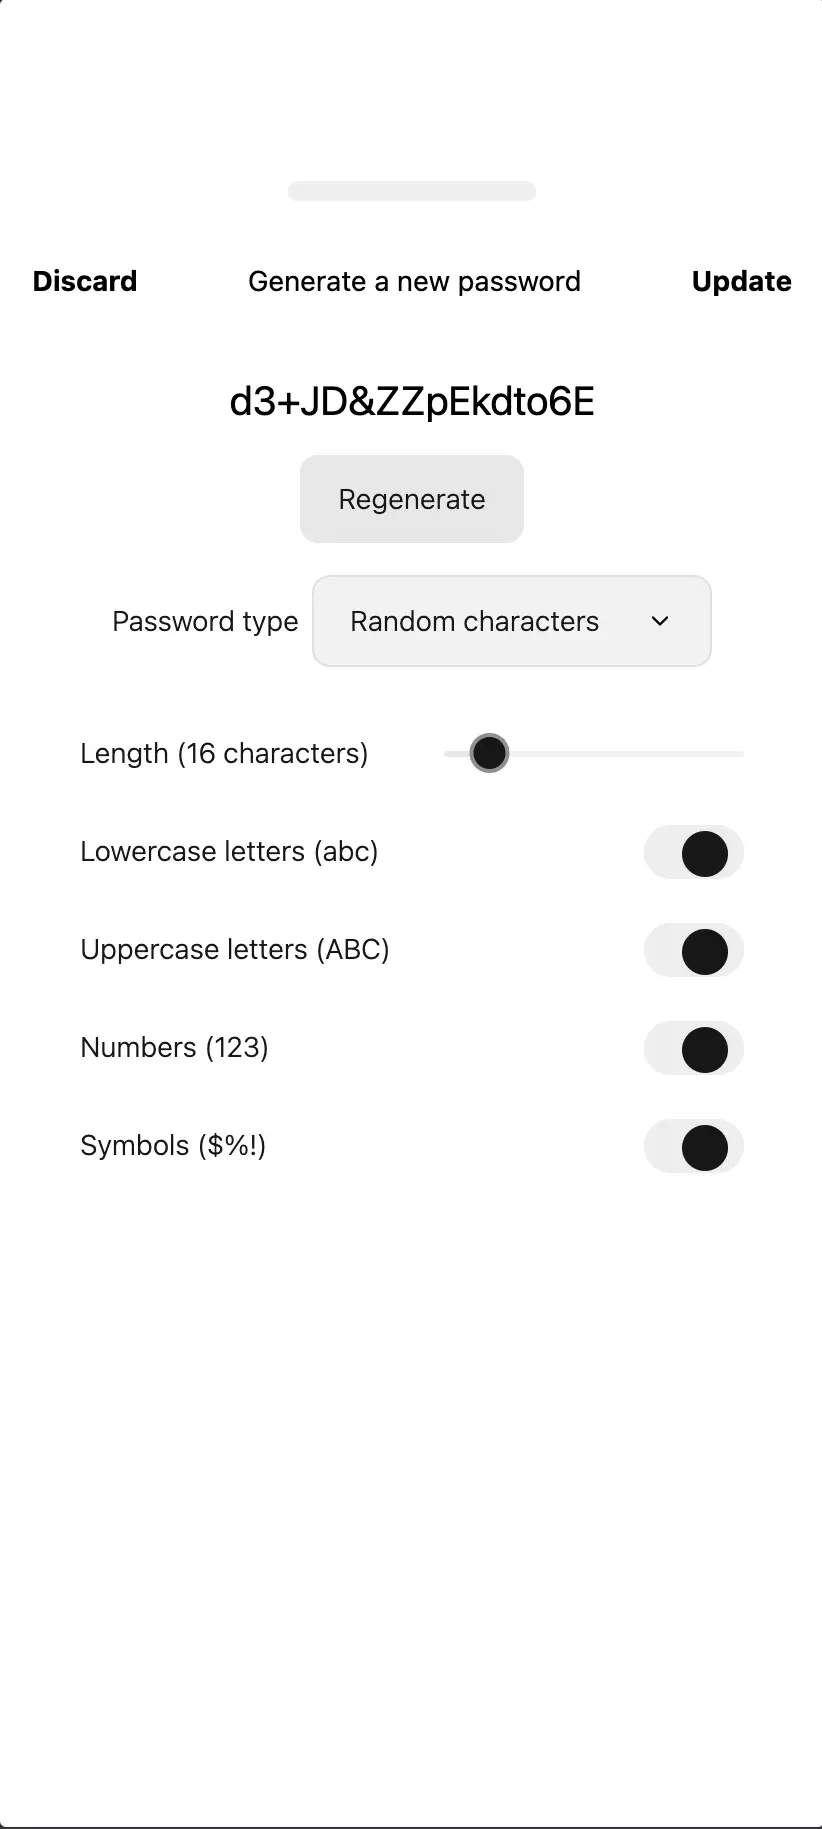Image resolution: width=822 pixels, height=1829 pixels.
Task: Click the 'Password type' label
Action: pyautogui.click(x=205, y=621)
